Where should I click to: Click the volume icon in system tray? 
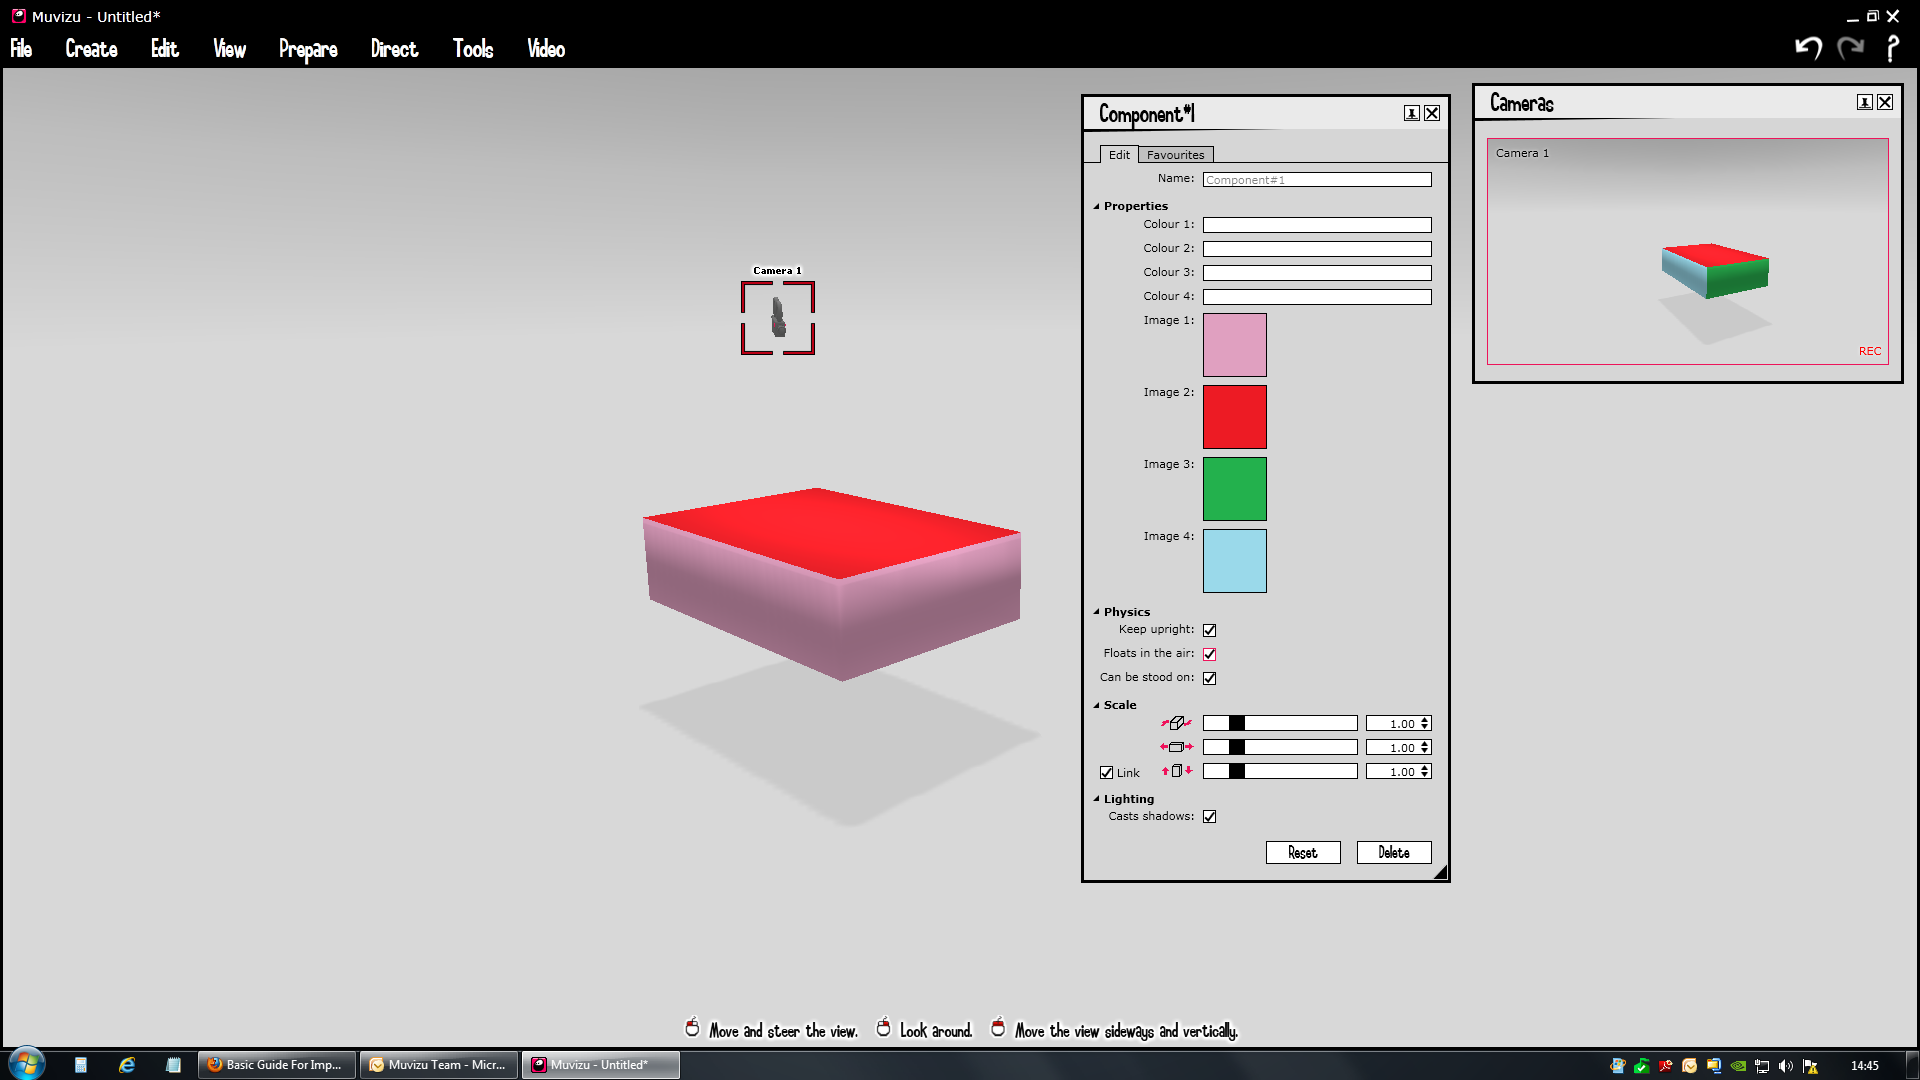pyautogui.click(x=1786, y=1066)
